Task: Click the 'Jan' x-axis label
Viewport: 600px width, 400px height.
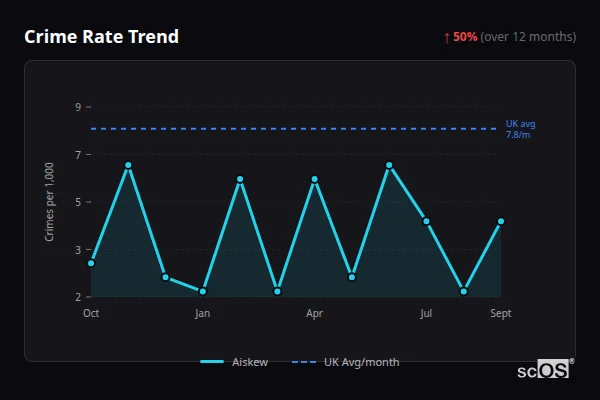Action: click(202, 313)
